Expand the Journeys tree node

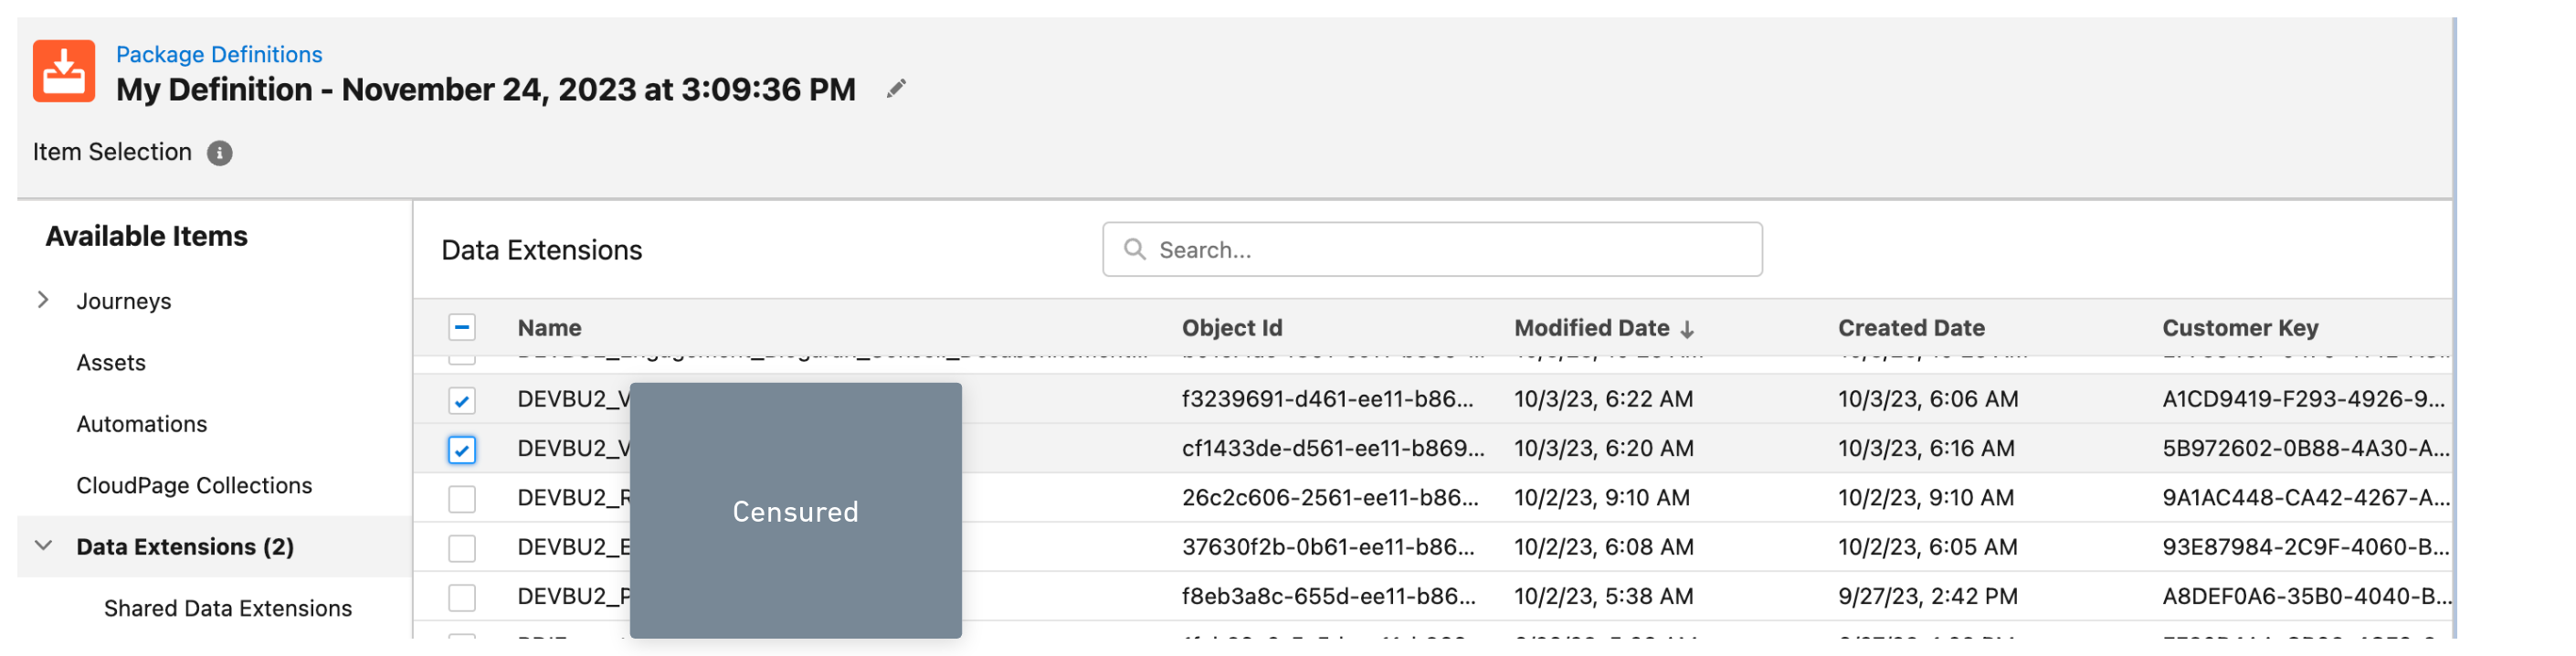(43, 300)
